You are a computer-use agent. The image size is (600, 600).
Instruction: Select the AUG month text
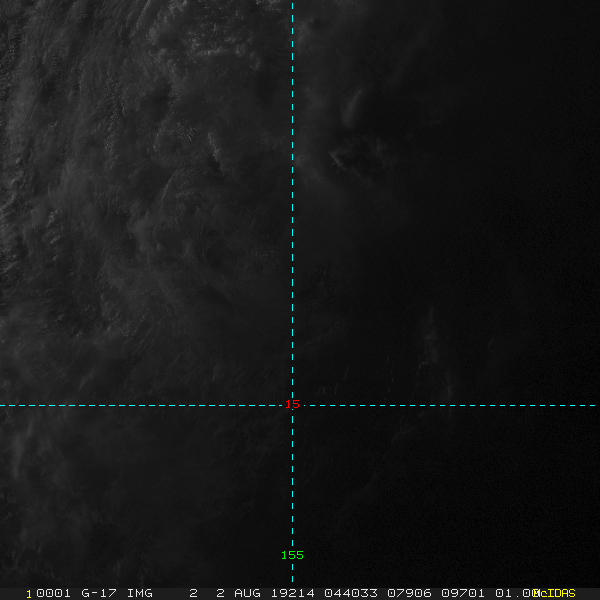coord(247,593)
